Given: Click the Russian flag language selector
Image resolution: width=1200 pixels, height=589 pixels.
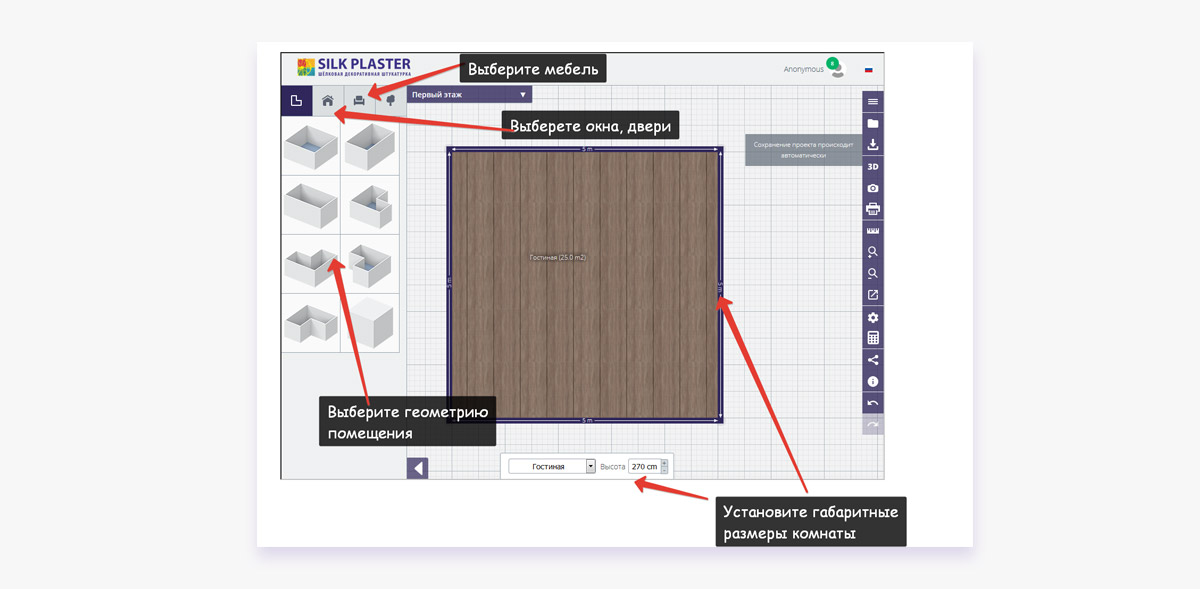Looking at the screenshot, I should (869, 70).
